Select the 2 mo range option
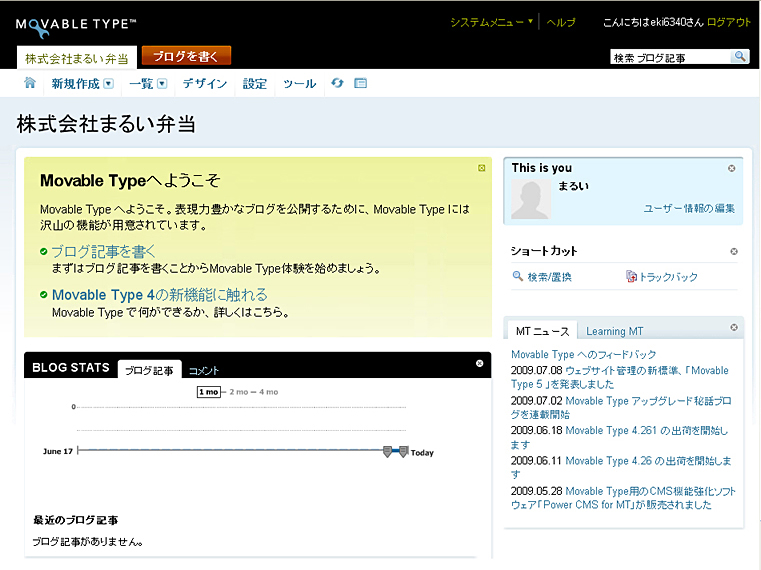The image size is (761, 570). click(239, 392)
